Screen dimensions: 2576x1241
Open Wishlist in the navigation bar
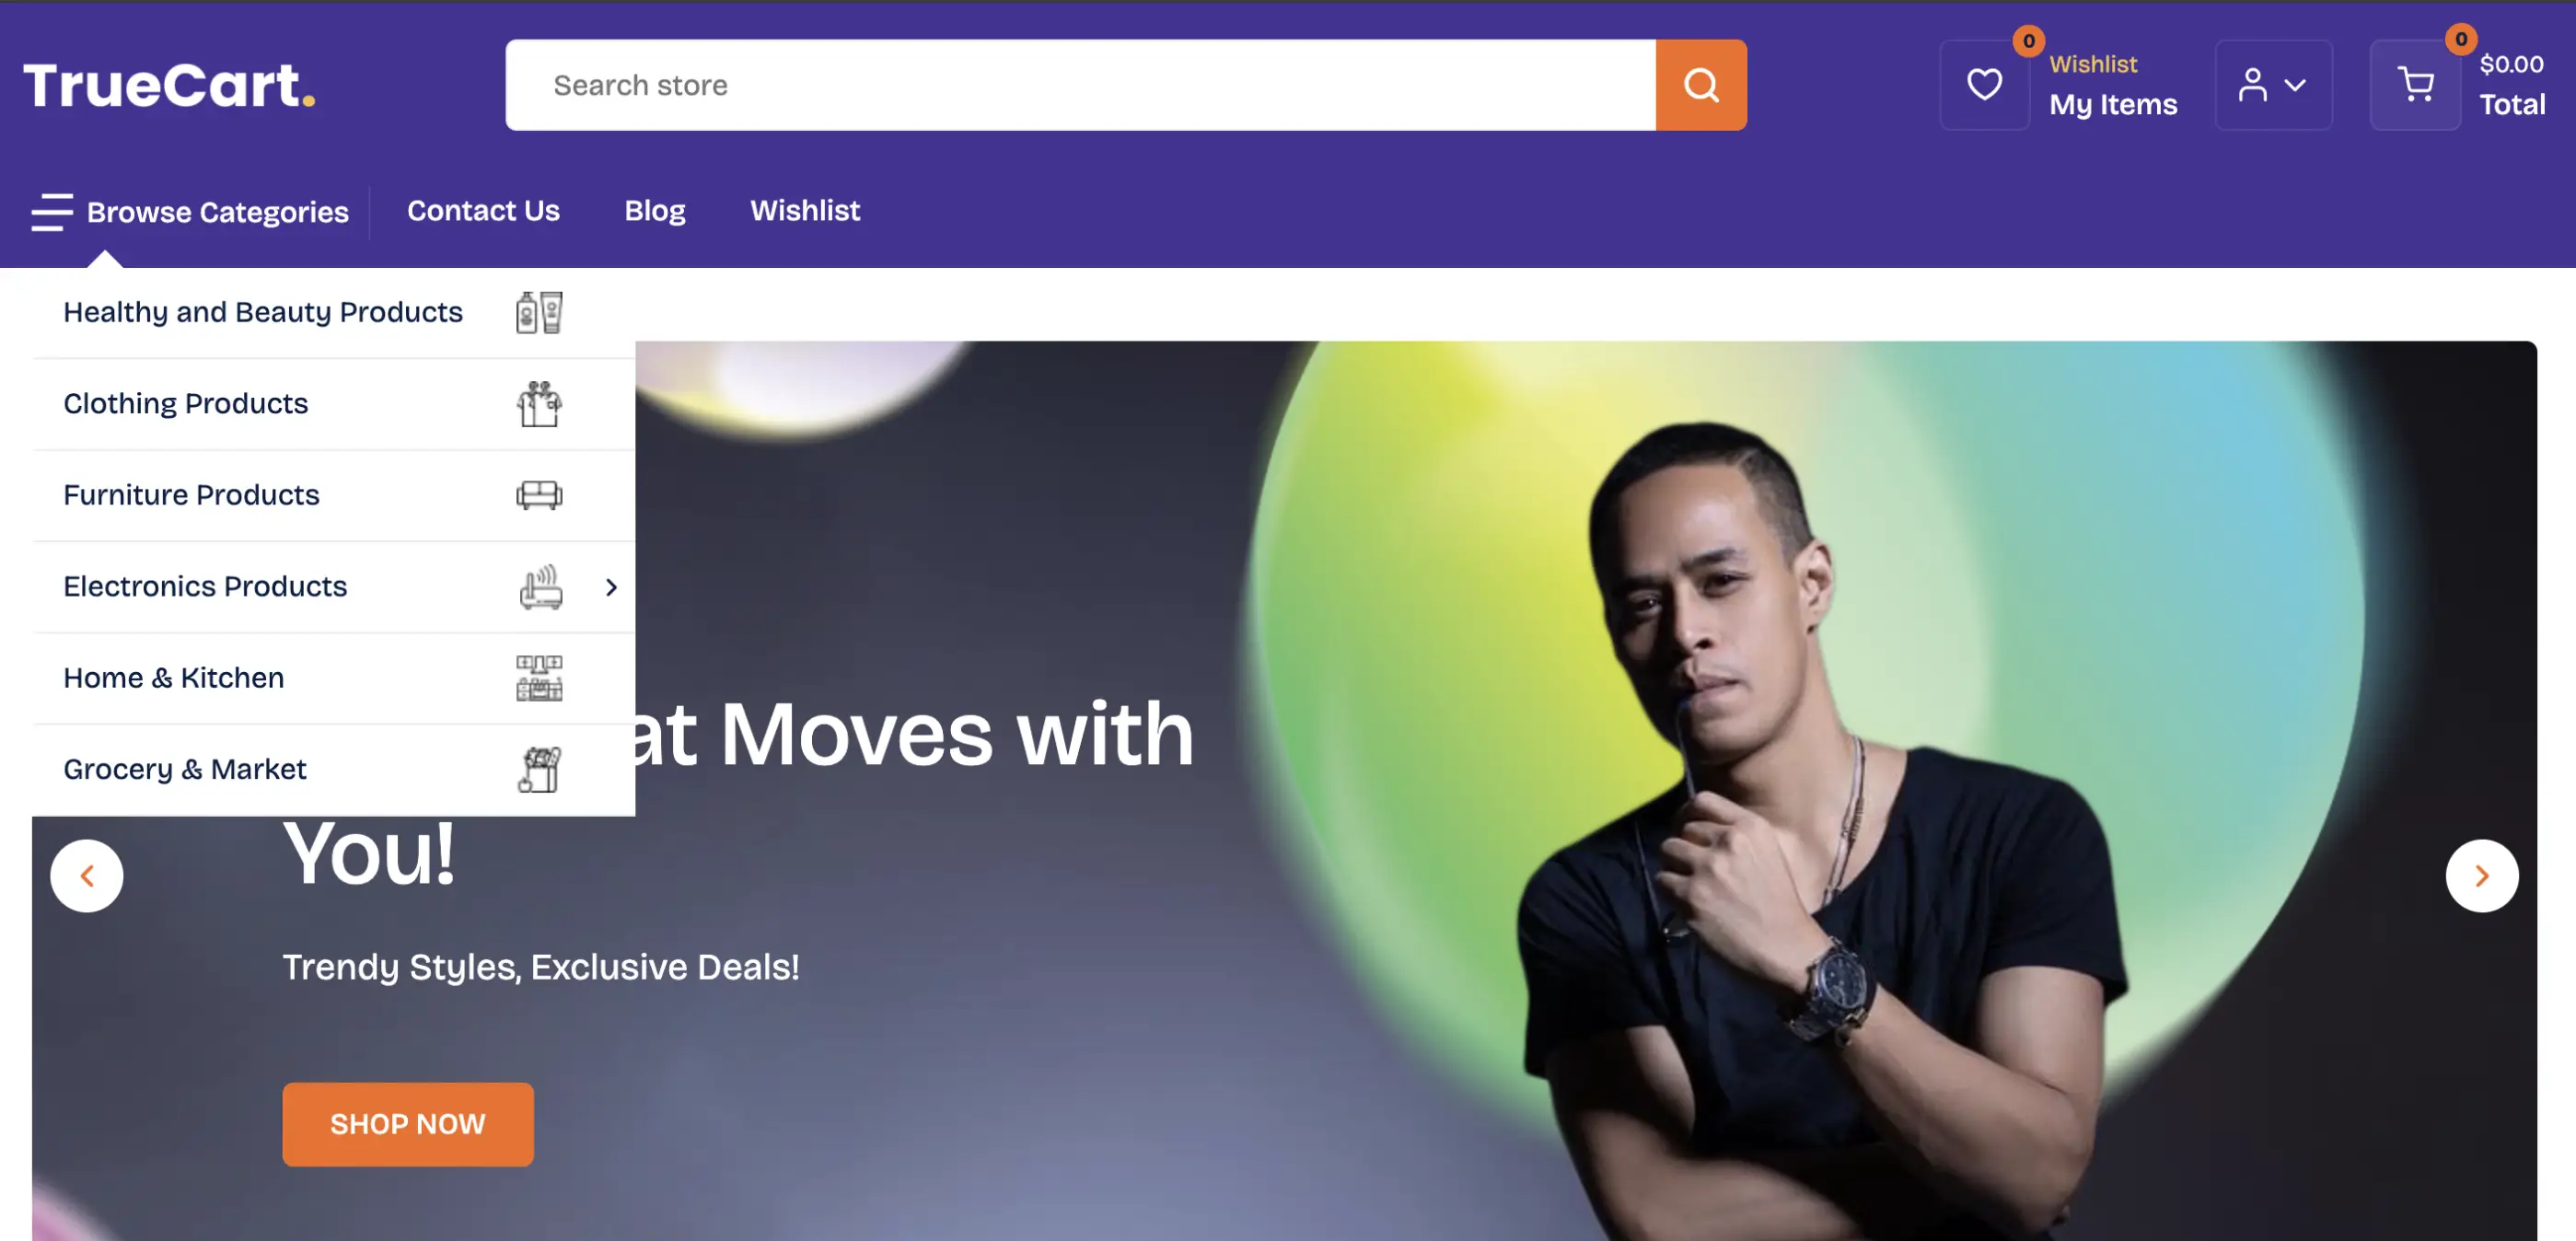(805, 210)
